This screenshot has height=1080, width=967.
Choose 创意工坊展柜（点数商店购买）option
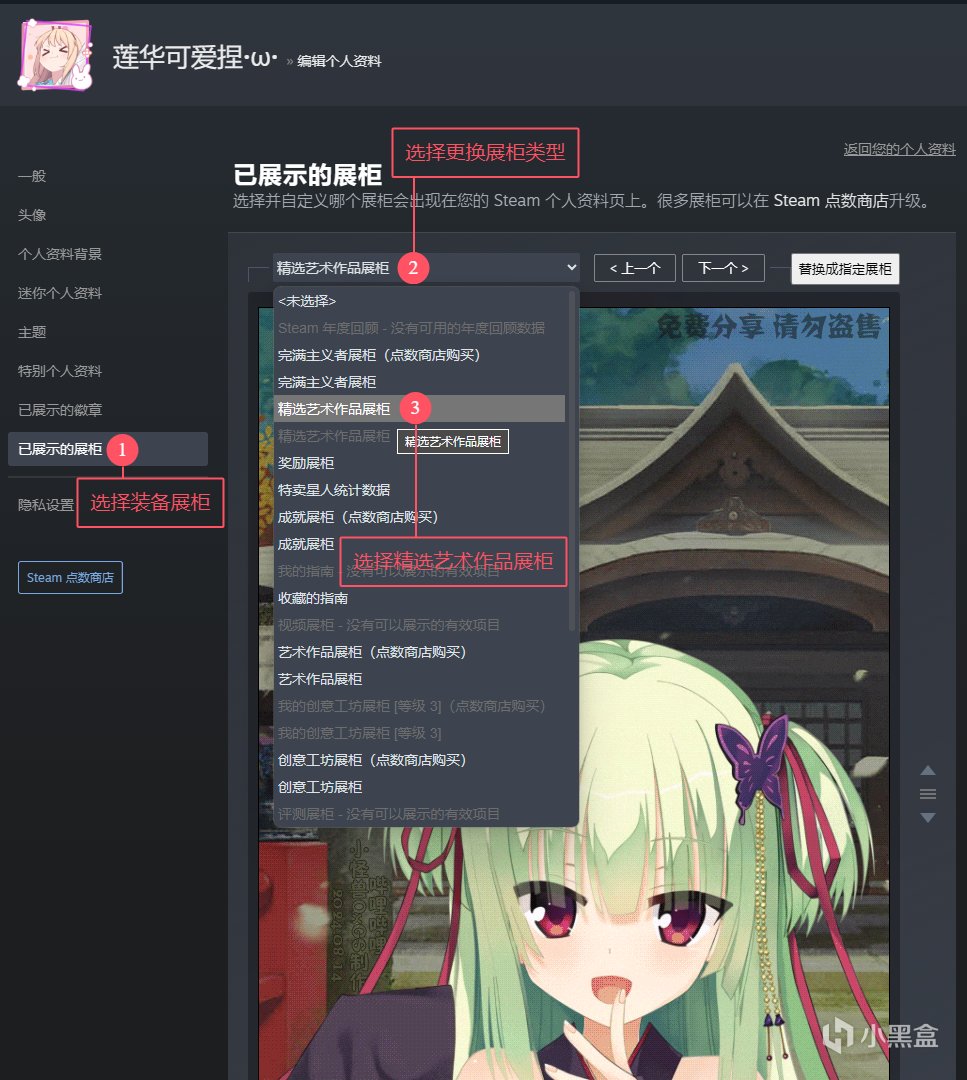419,760
